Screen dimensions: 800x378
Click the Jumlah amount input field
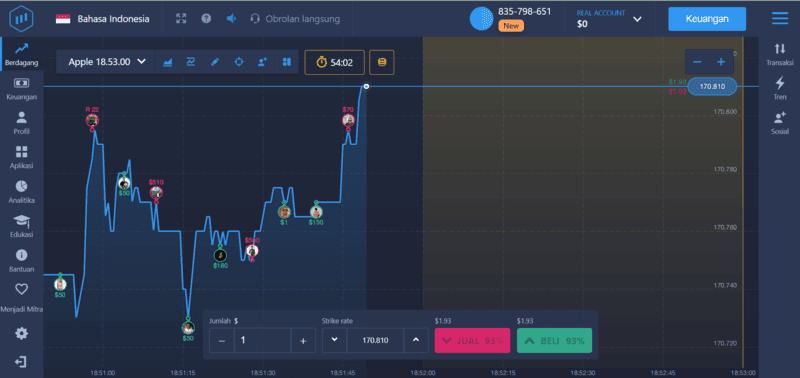pyautogui.click(x=262, y=340)
